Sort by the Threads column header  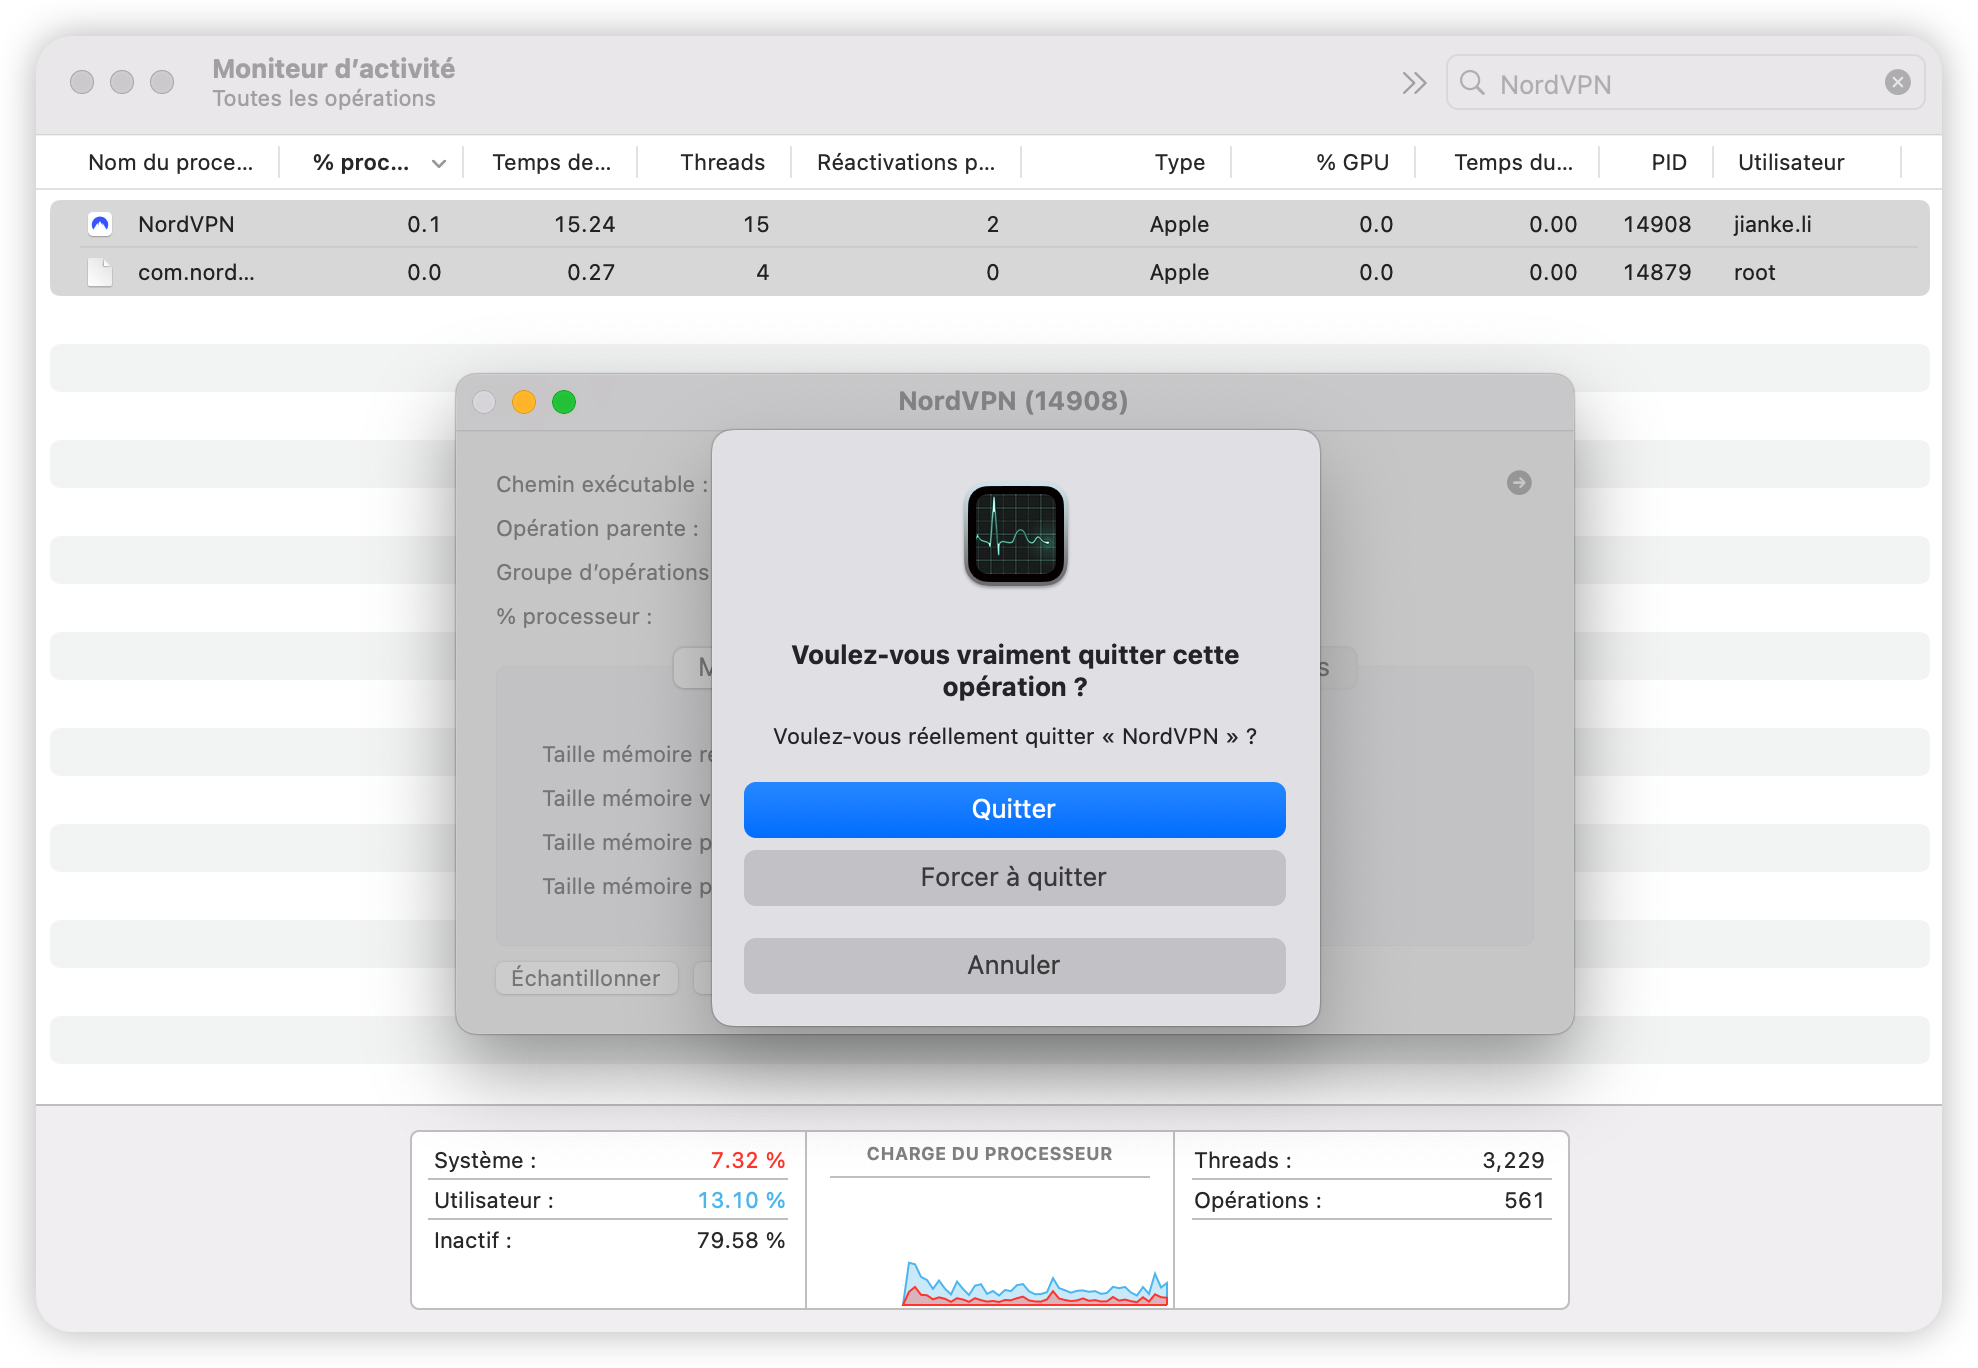click(x=722, y=162)
